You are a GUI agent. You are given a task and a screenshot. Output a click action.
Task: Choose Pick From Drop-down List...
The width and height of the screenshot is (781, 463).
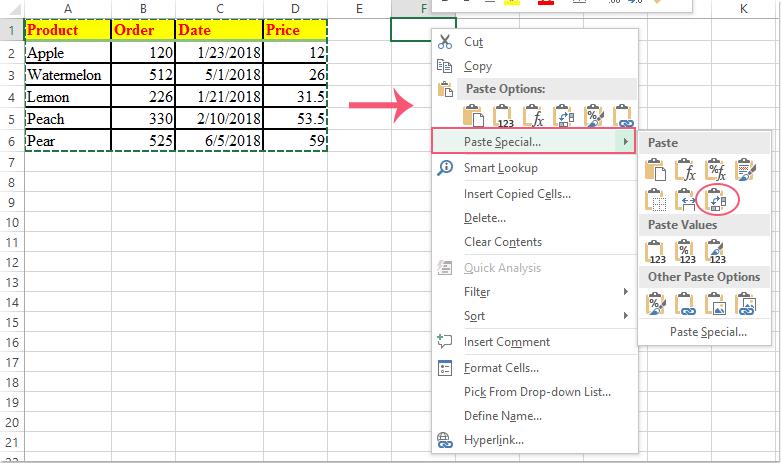(x=535, y=391)
